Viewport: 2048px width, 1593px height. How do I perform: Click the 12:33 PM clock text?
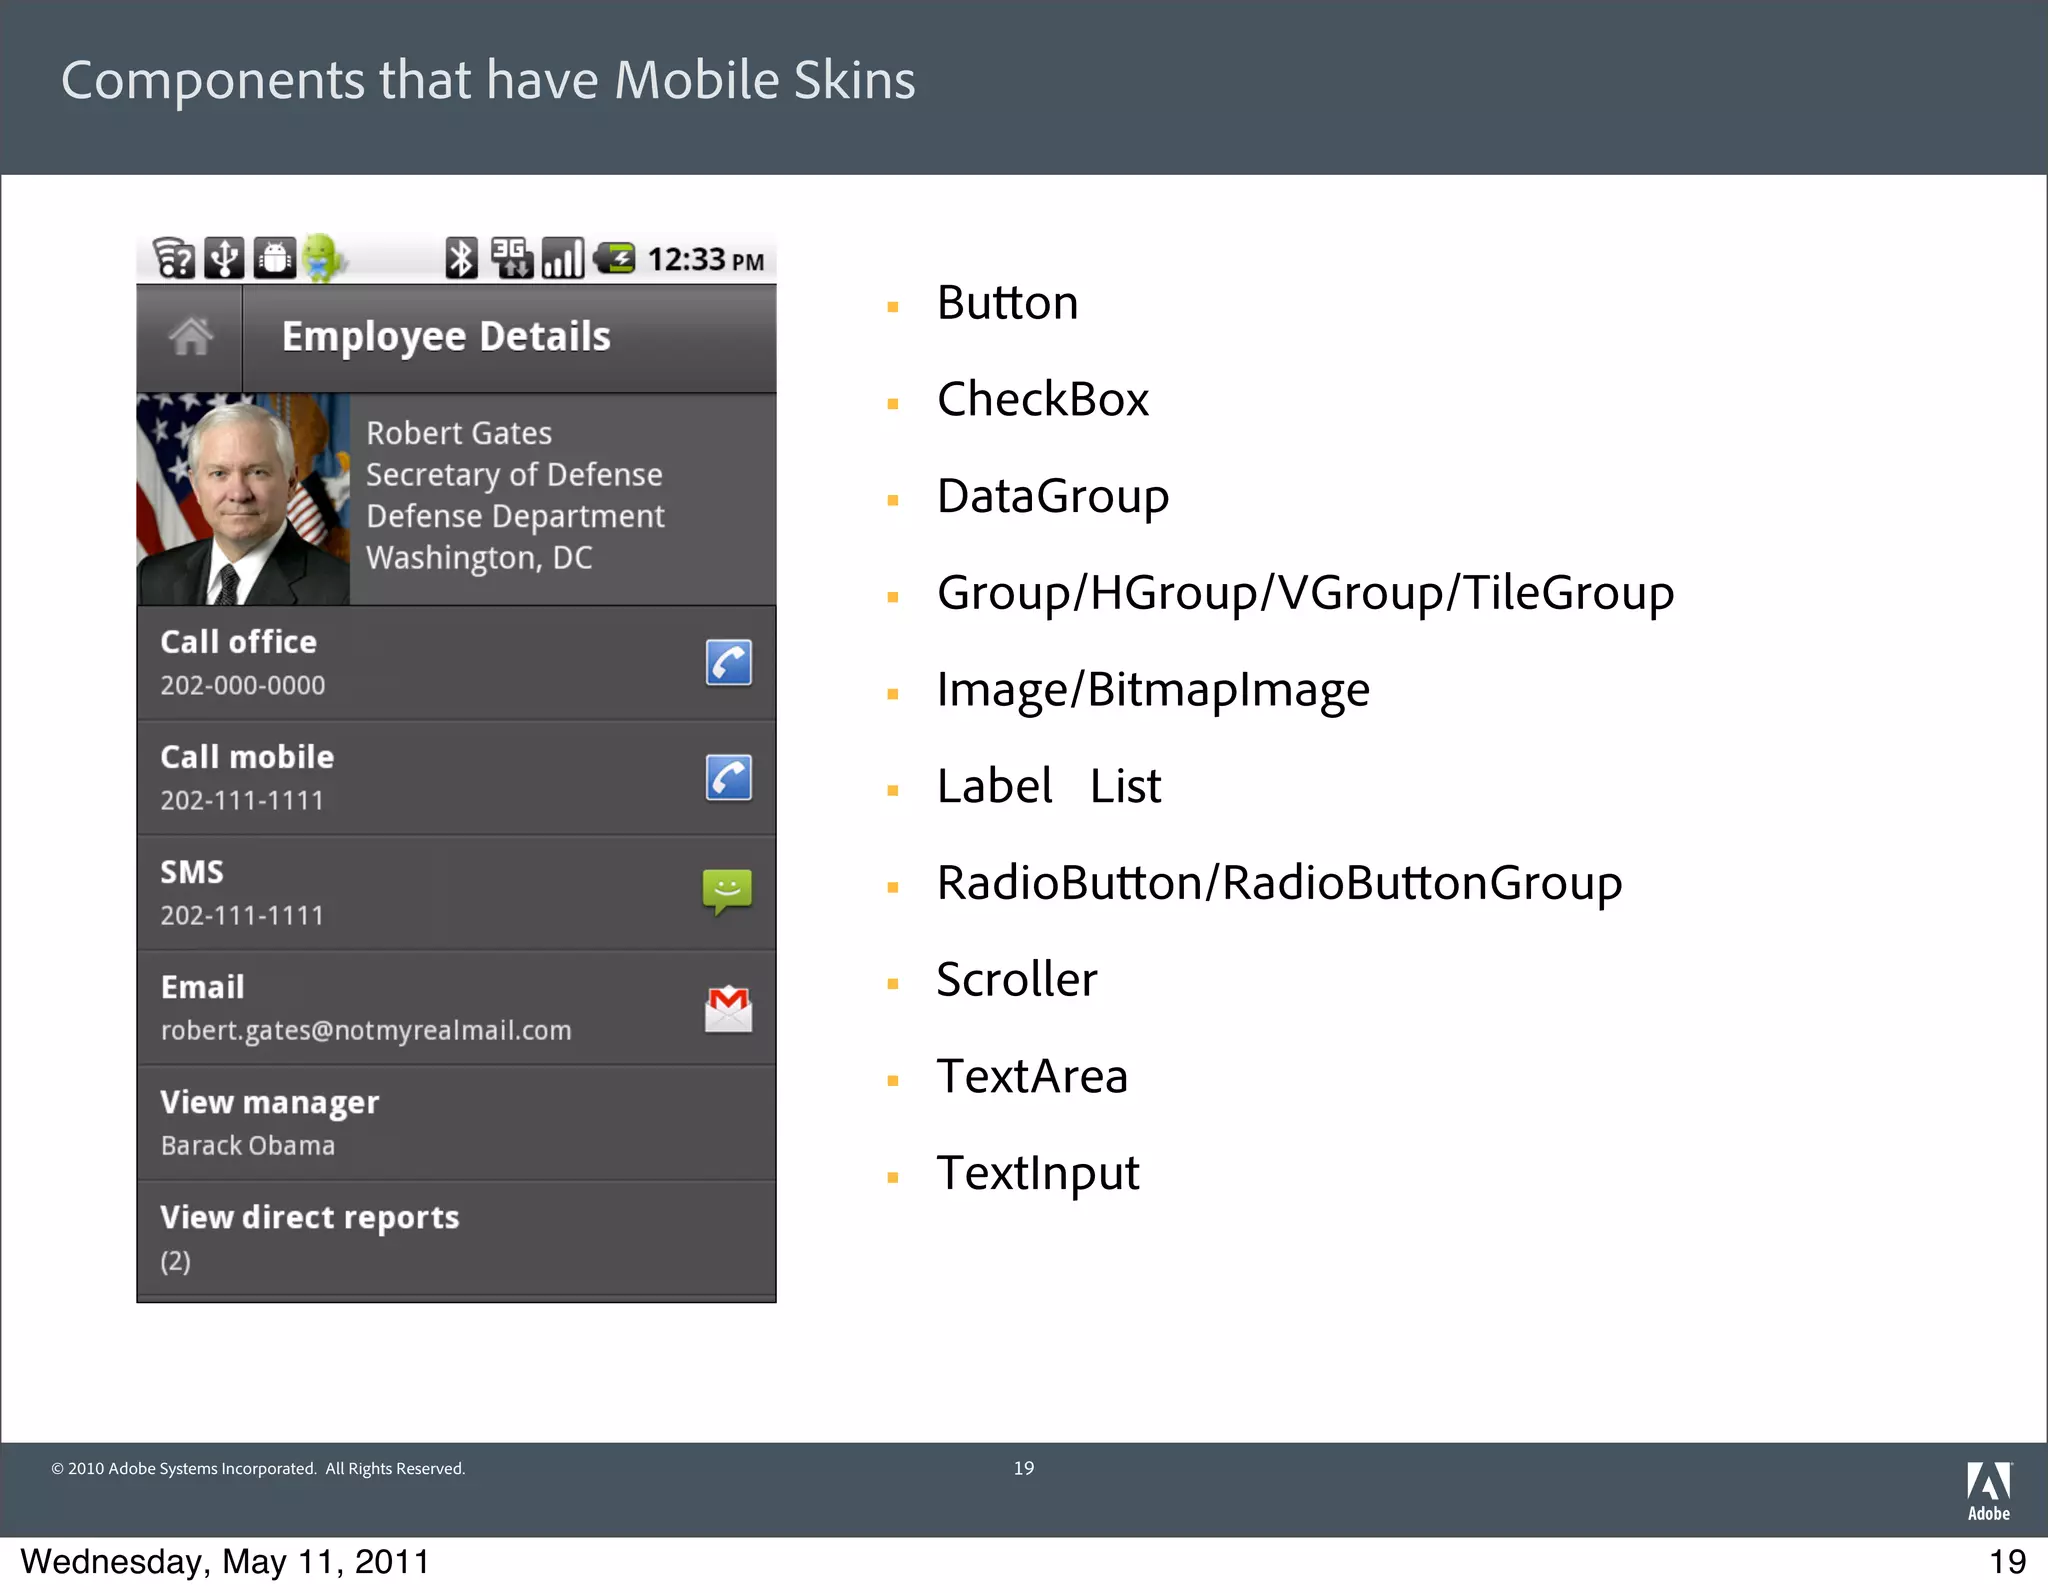point(706,260)
